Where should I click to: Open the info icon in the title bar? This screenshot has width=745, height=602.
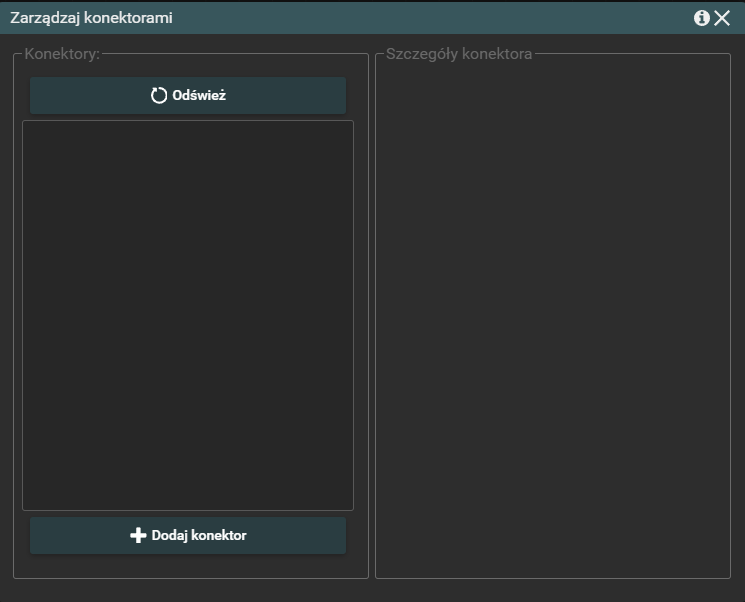pyautogui.click(x=702, y=18)
